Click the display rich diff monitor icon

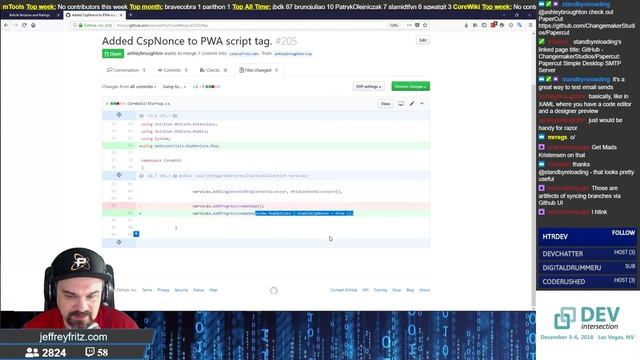[x=401, y=104]
